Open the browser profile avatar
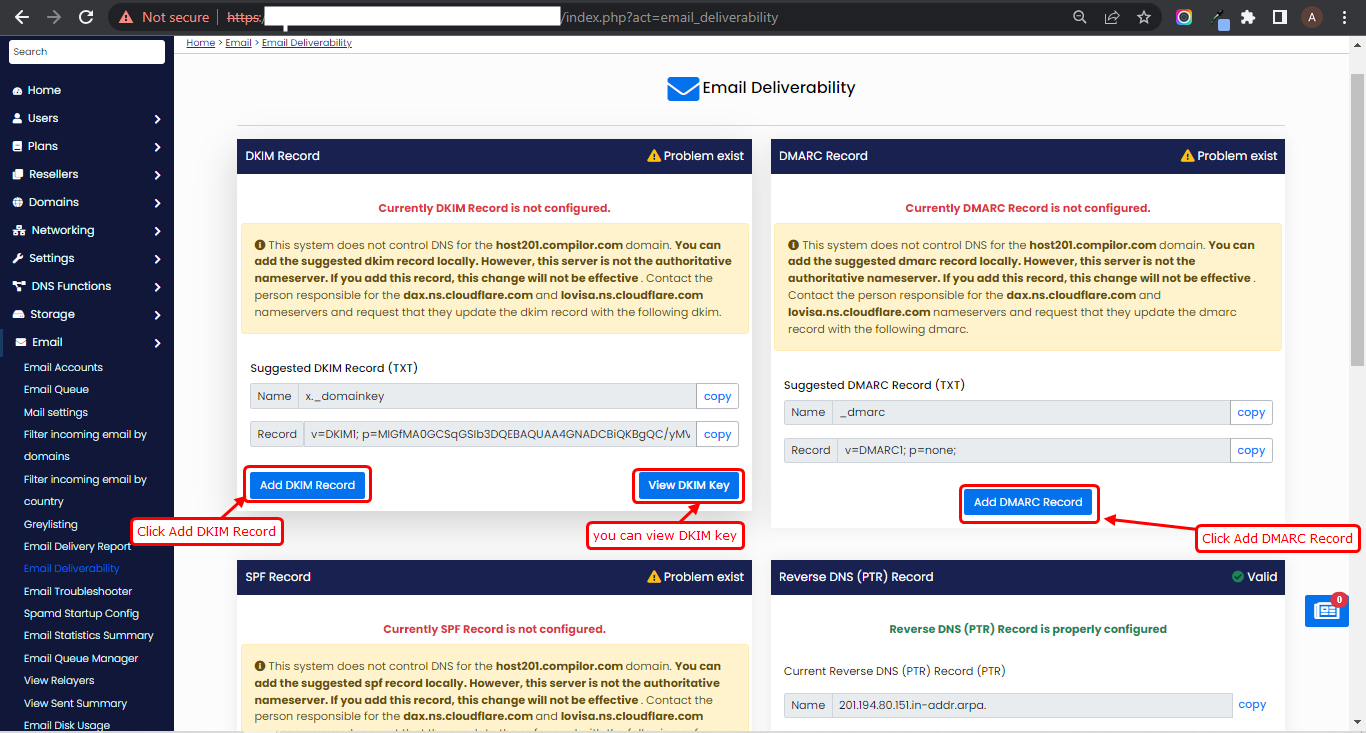 (1311, 17)
